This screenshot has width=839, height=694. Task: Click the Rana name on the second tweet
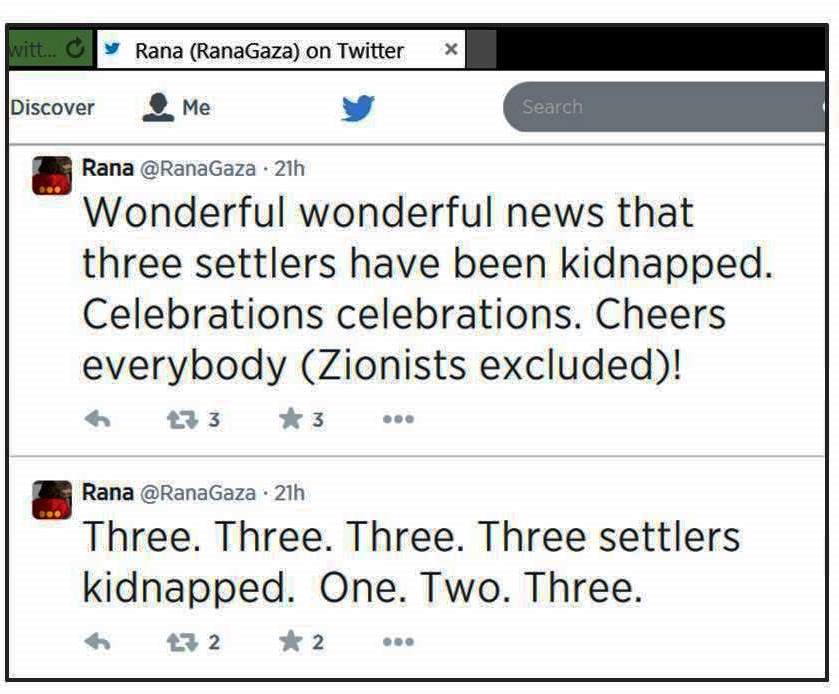click(108, 492)
